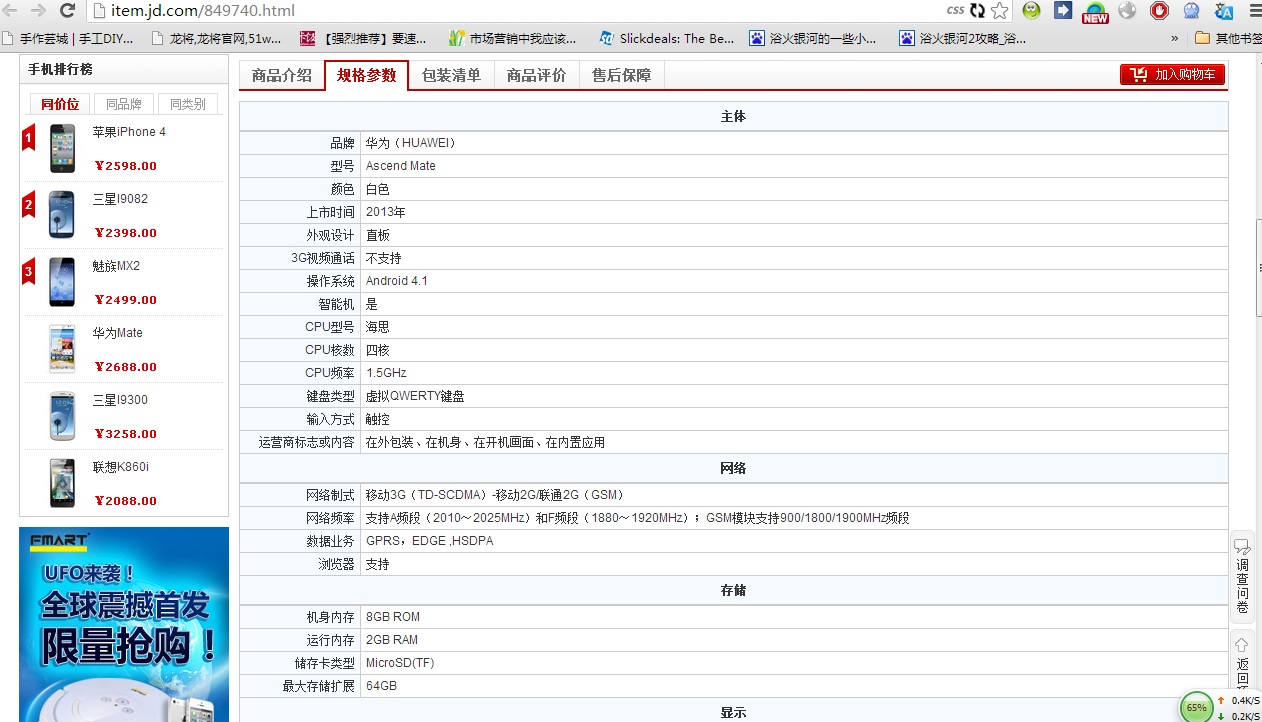1262x722 pixels.
Task: Click the blue ghost extension icon
Action: click(x=1191, y=11)
